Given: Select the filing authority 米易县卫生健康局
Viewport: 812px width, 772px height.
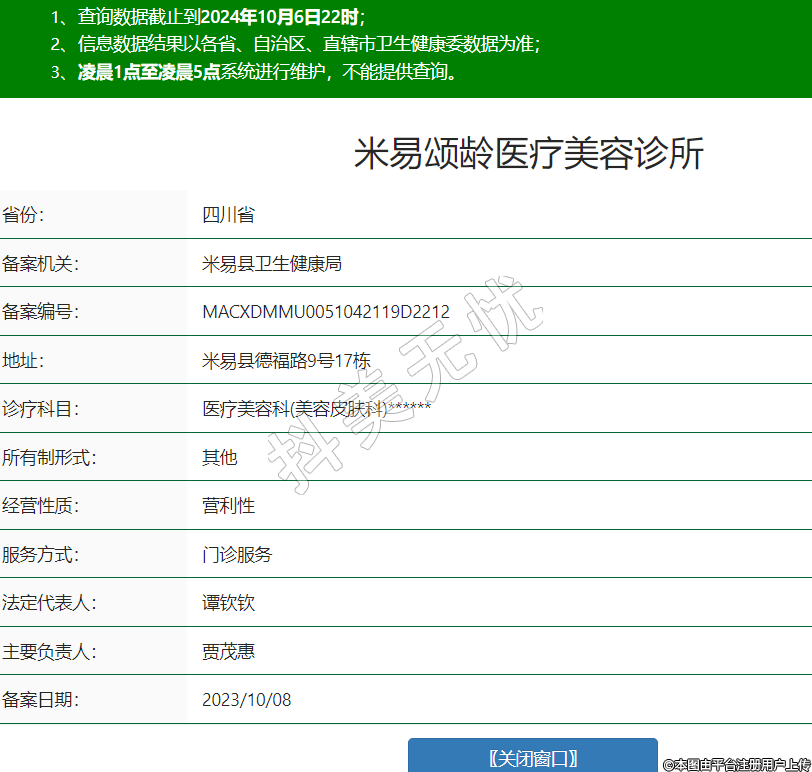Looking at the screenshot, I should (x=272, y=264).
